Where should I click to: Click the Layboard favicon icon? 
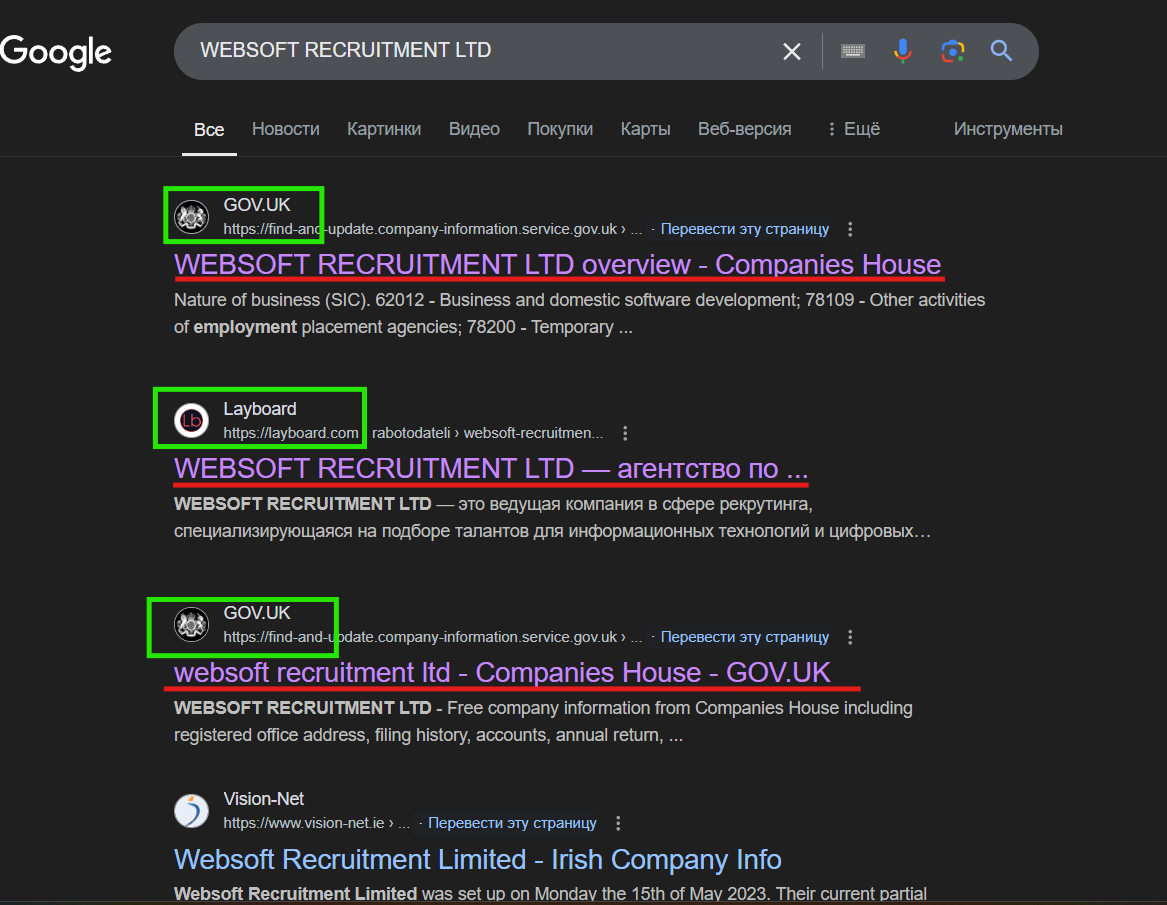point(191,421)
